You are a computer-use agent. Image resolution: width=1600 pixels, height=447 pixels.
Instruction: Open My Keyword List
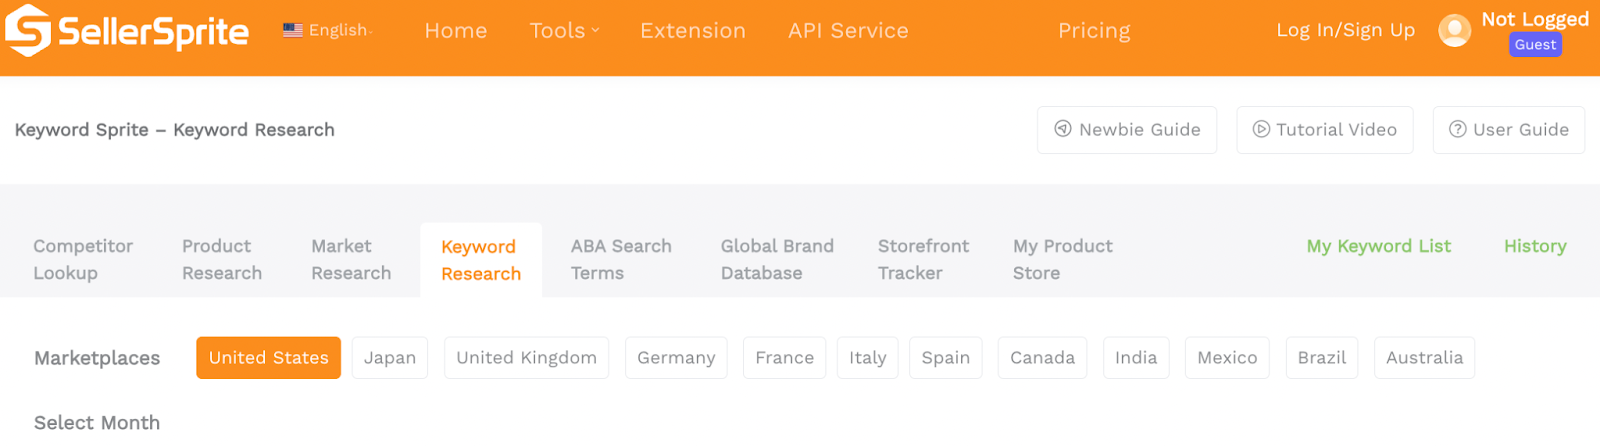[1378, 246]
